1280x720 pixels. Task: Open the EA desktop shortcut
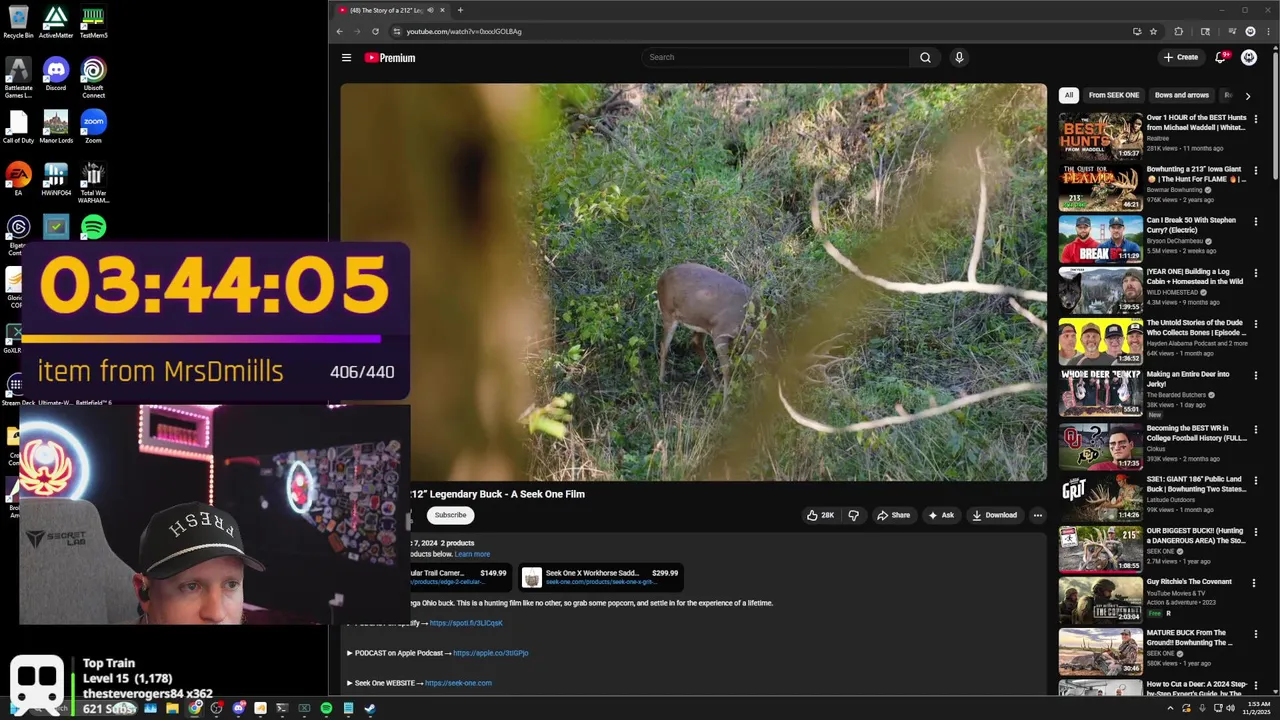(x=18, y=179)
